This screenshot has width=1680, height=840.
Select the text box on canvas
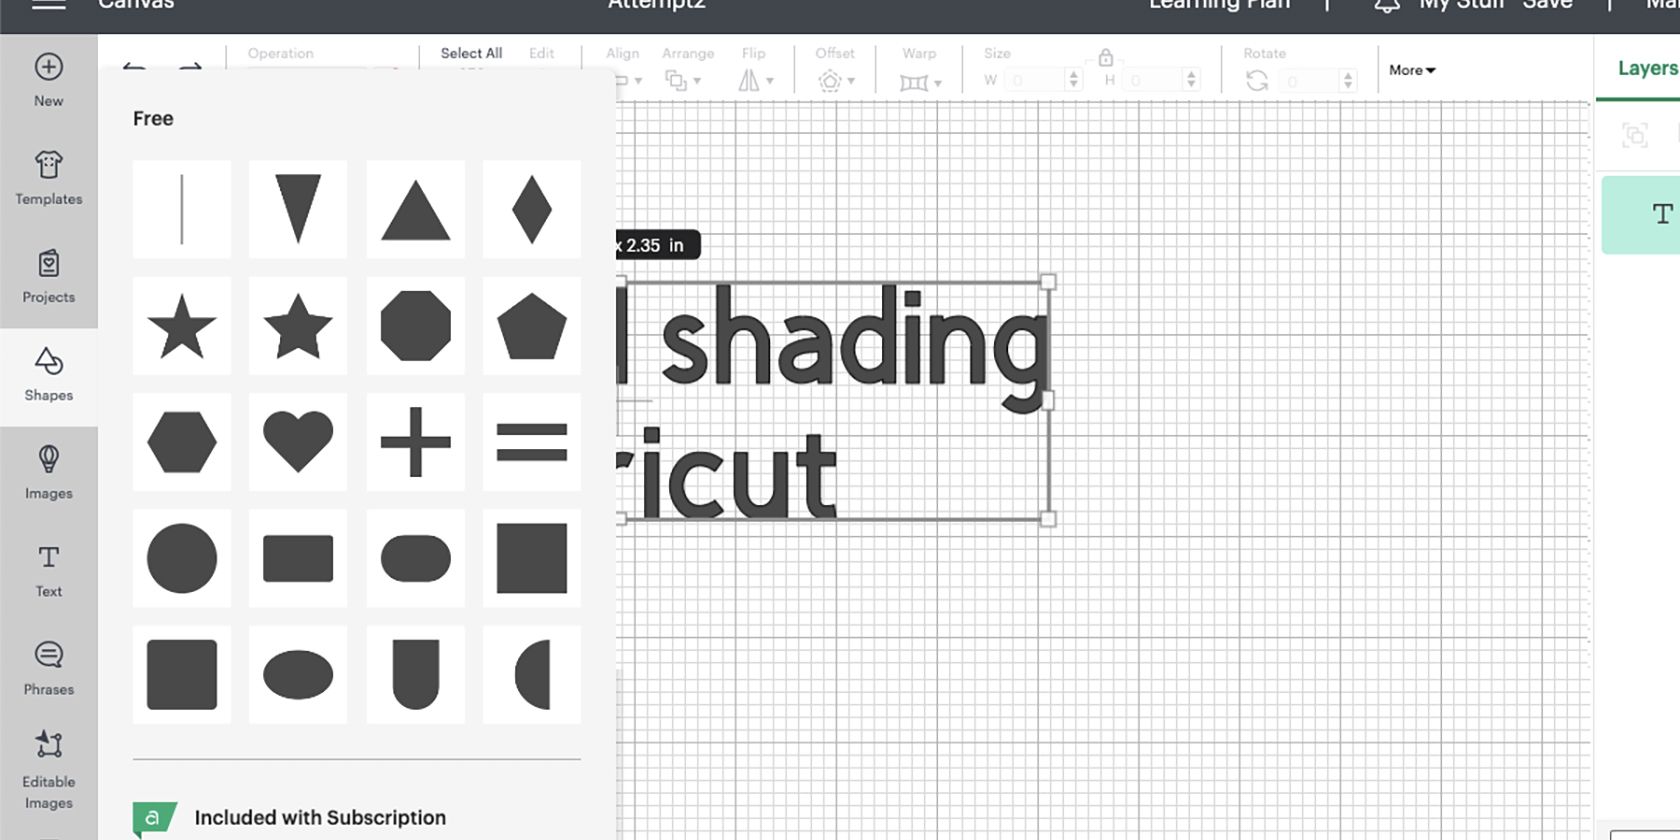point(834,400)
